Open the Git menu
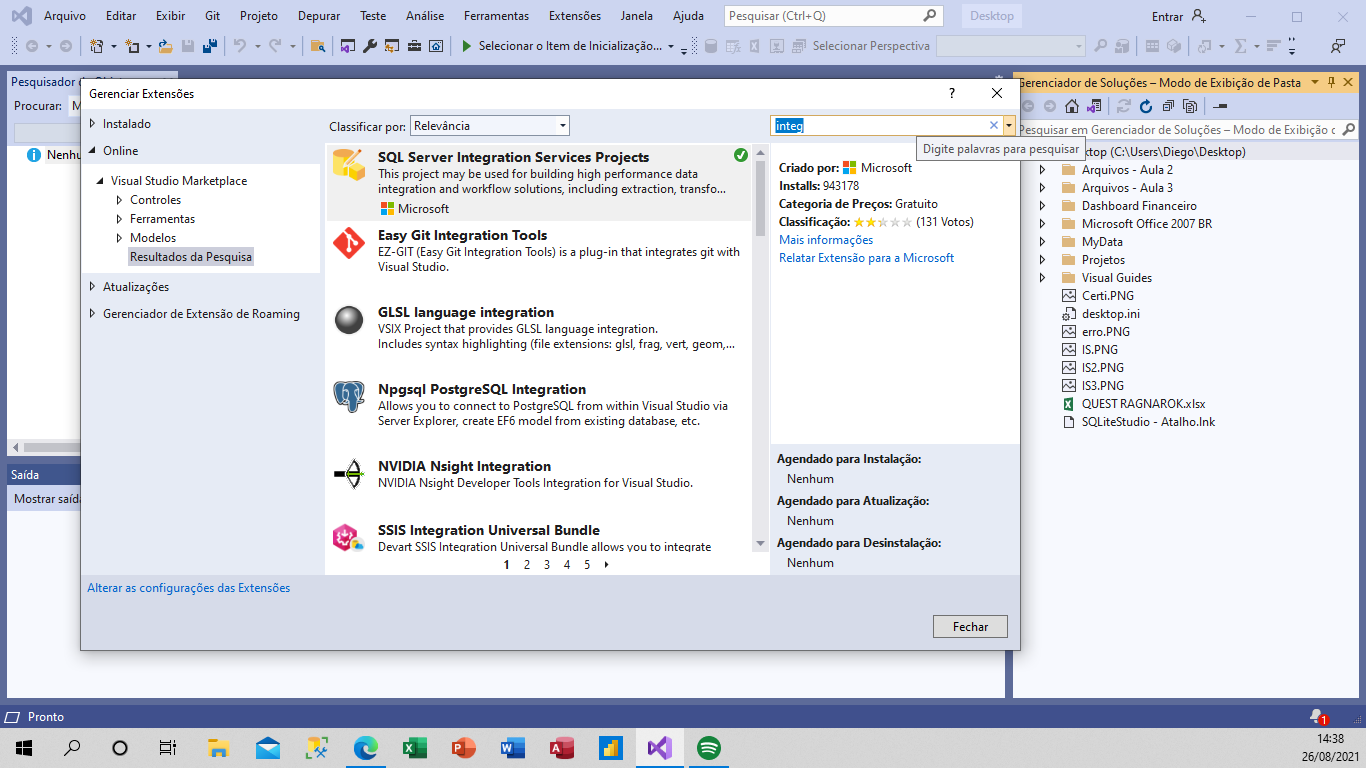 tap(212, 16)
